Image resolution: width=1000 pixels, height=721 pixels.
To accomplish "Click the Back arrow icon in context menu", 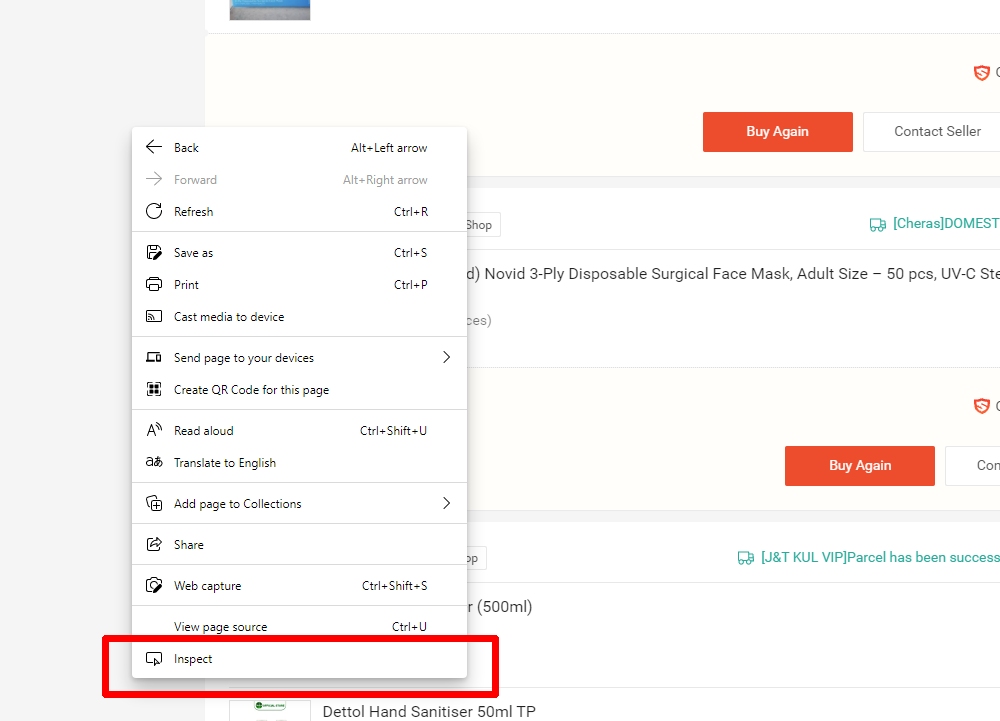I will (154, 148).
